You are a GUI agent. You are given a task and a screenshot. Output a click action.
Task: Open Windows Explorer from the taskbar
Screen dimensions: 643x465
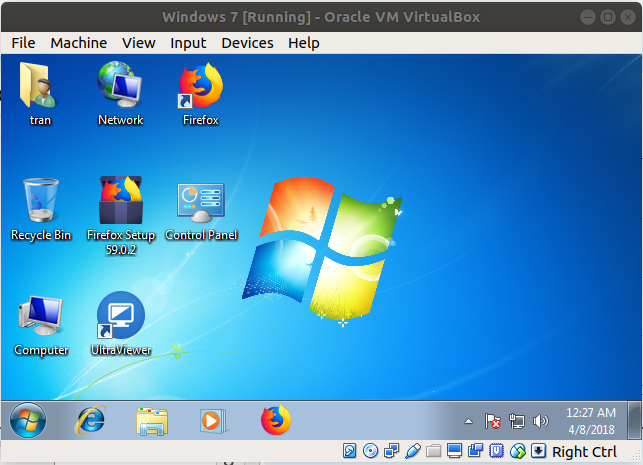(152, 421)
